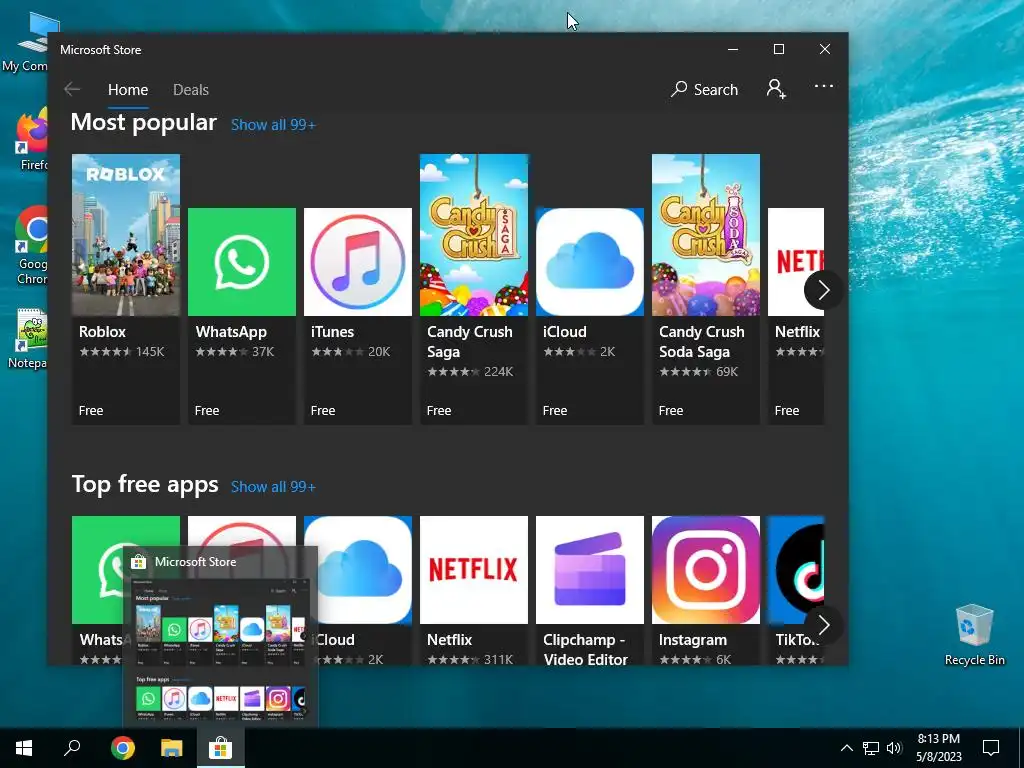Viewport: 1024px width, 768px height.
Task: Switch to the Home tab
Action: coord(128,89)
